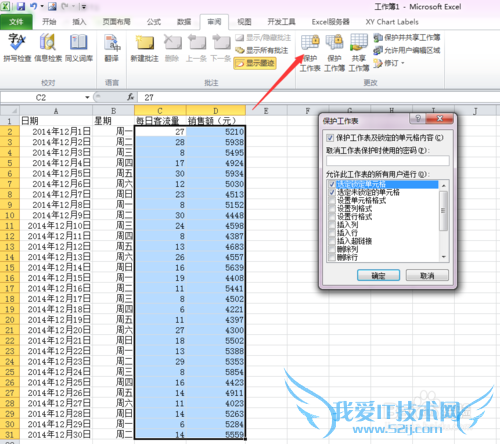Select column A header

click(x=56, y=111)
